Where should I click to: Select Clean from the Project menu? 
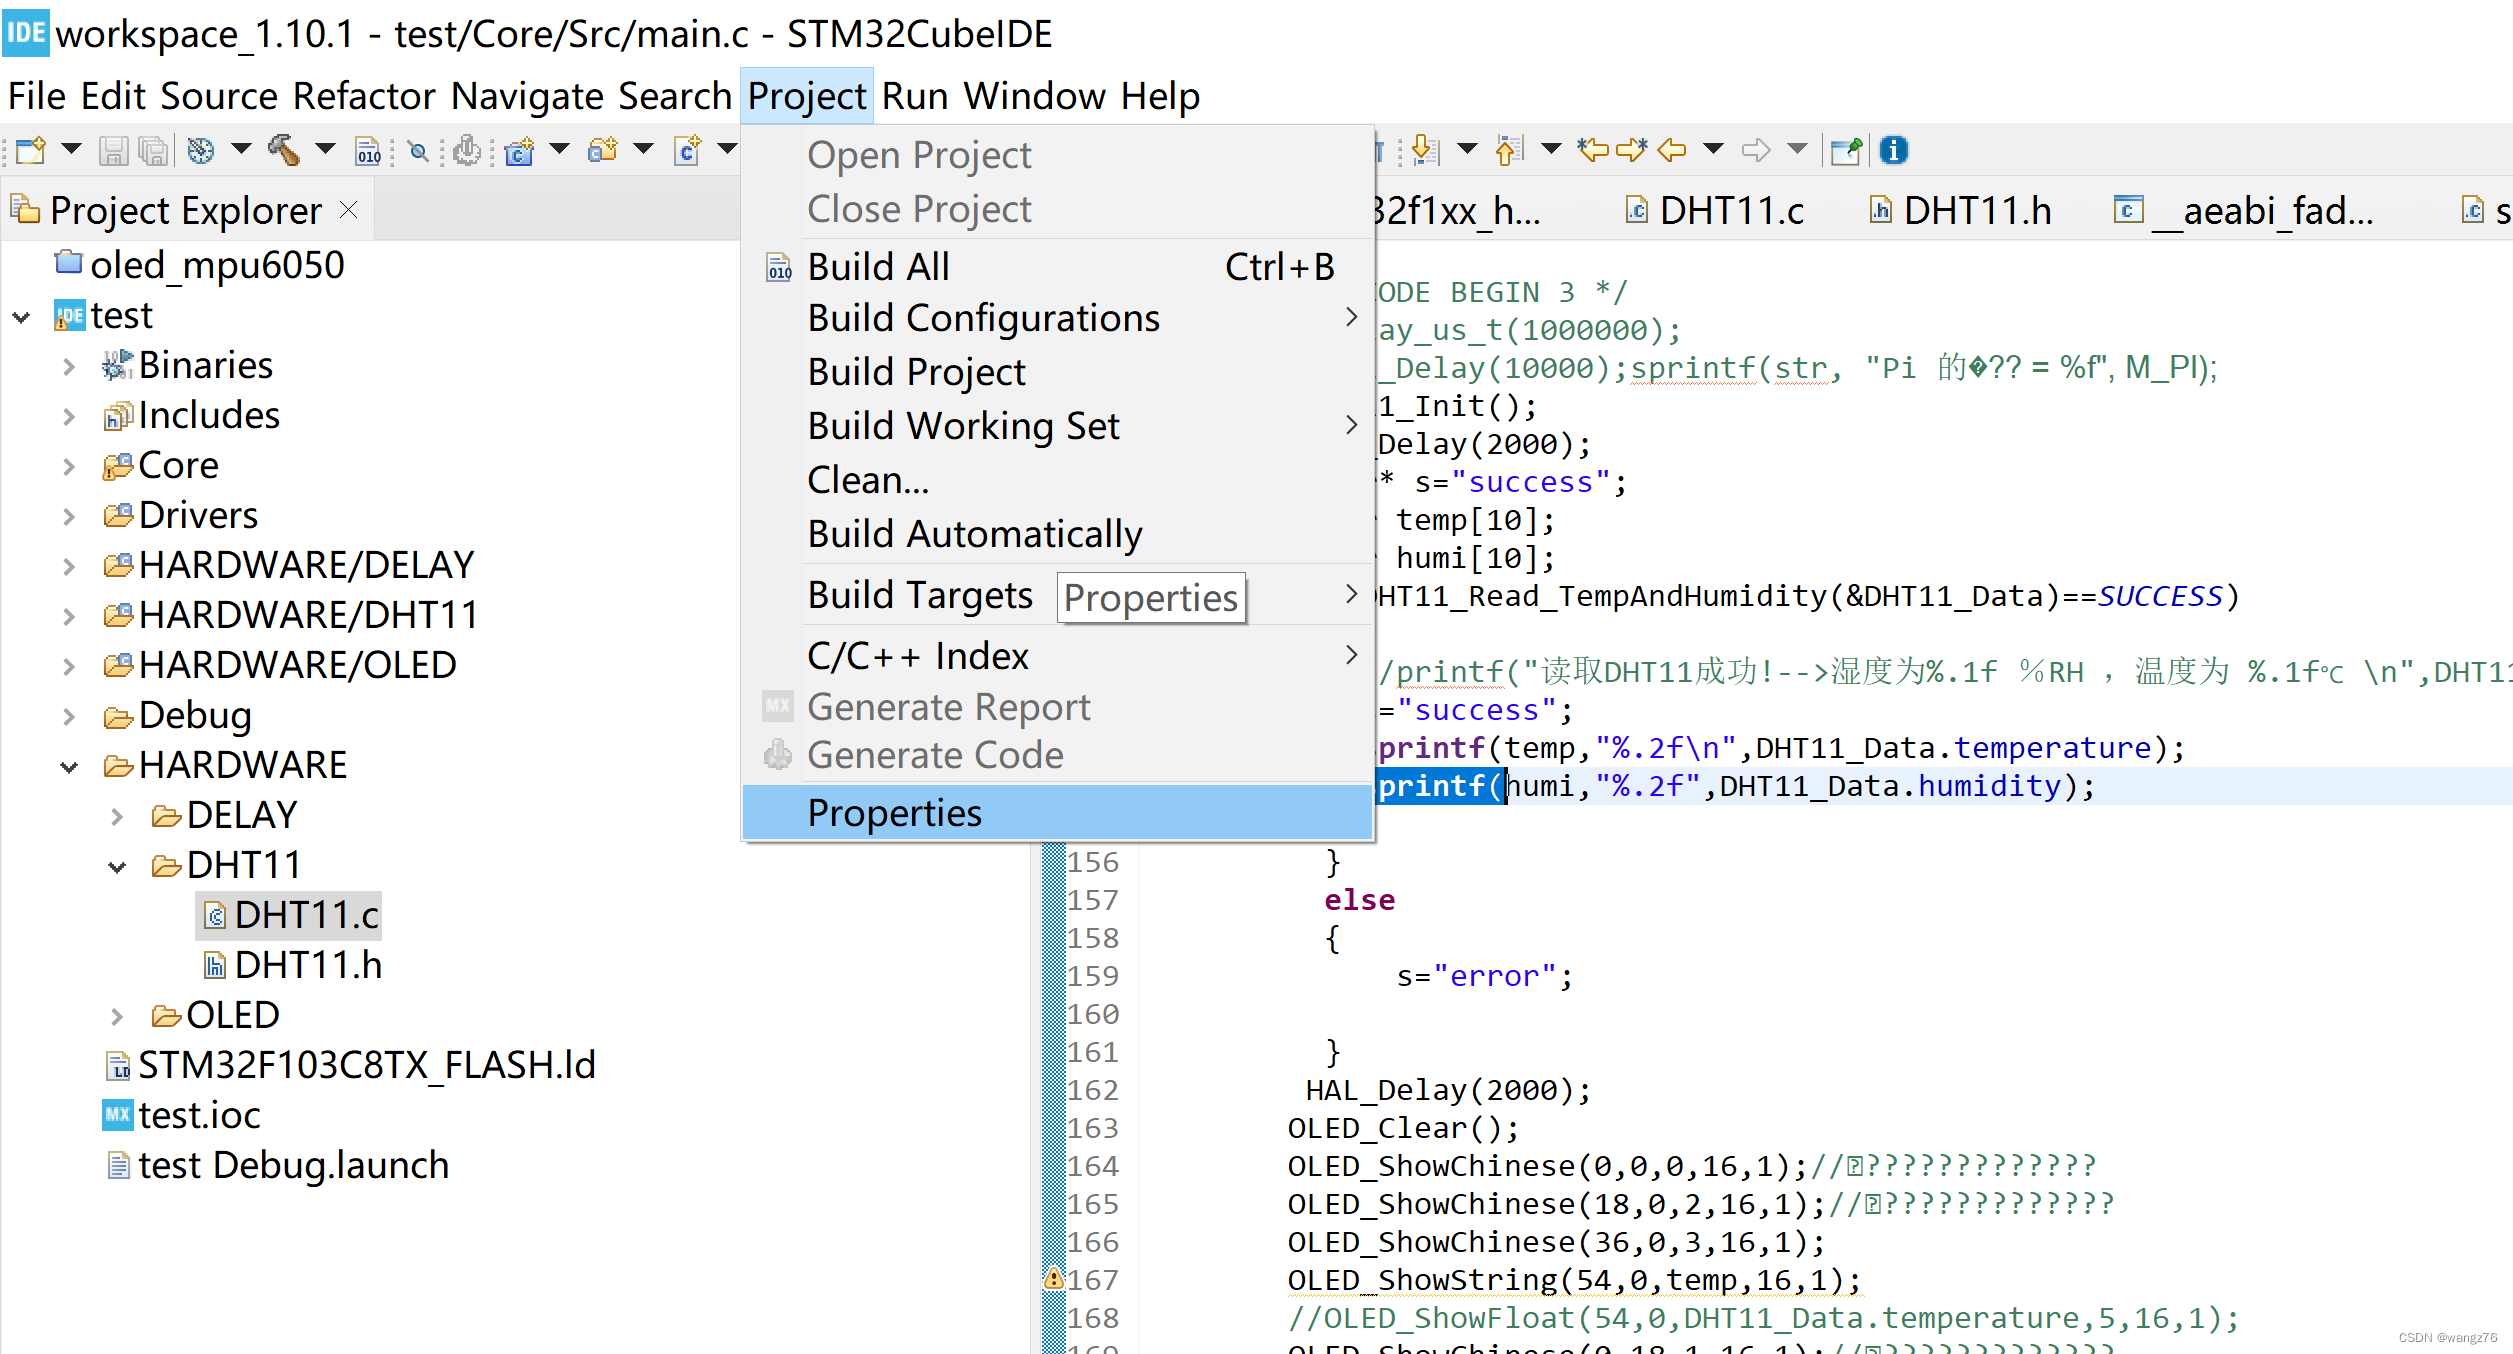click(x=866, y=480)
